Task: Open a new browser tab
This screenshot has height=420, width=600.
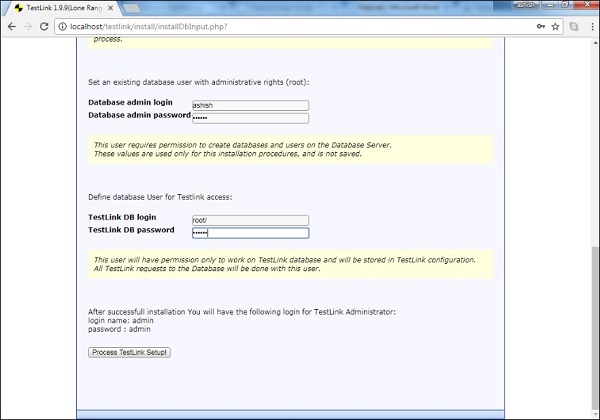Action: [x=133, y=7]
